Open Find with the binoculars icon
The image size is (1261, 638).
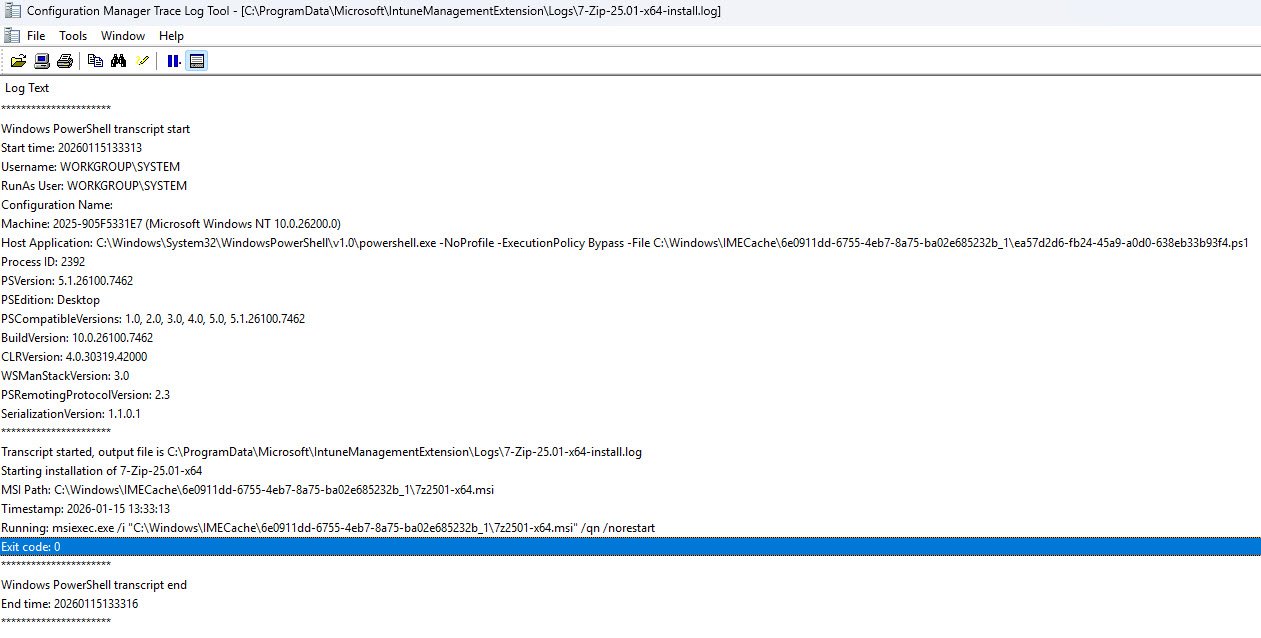click(x=118, y=61)
